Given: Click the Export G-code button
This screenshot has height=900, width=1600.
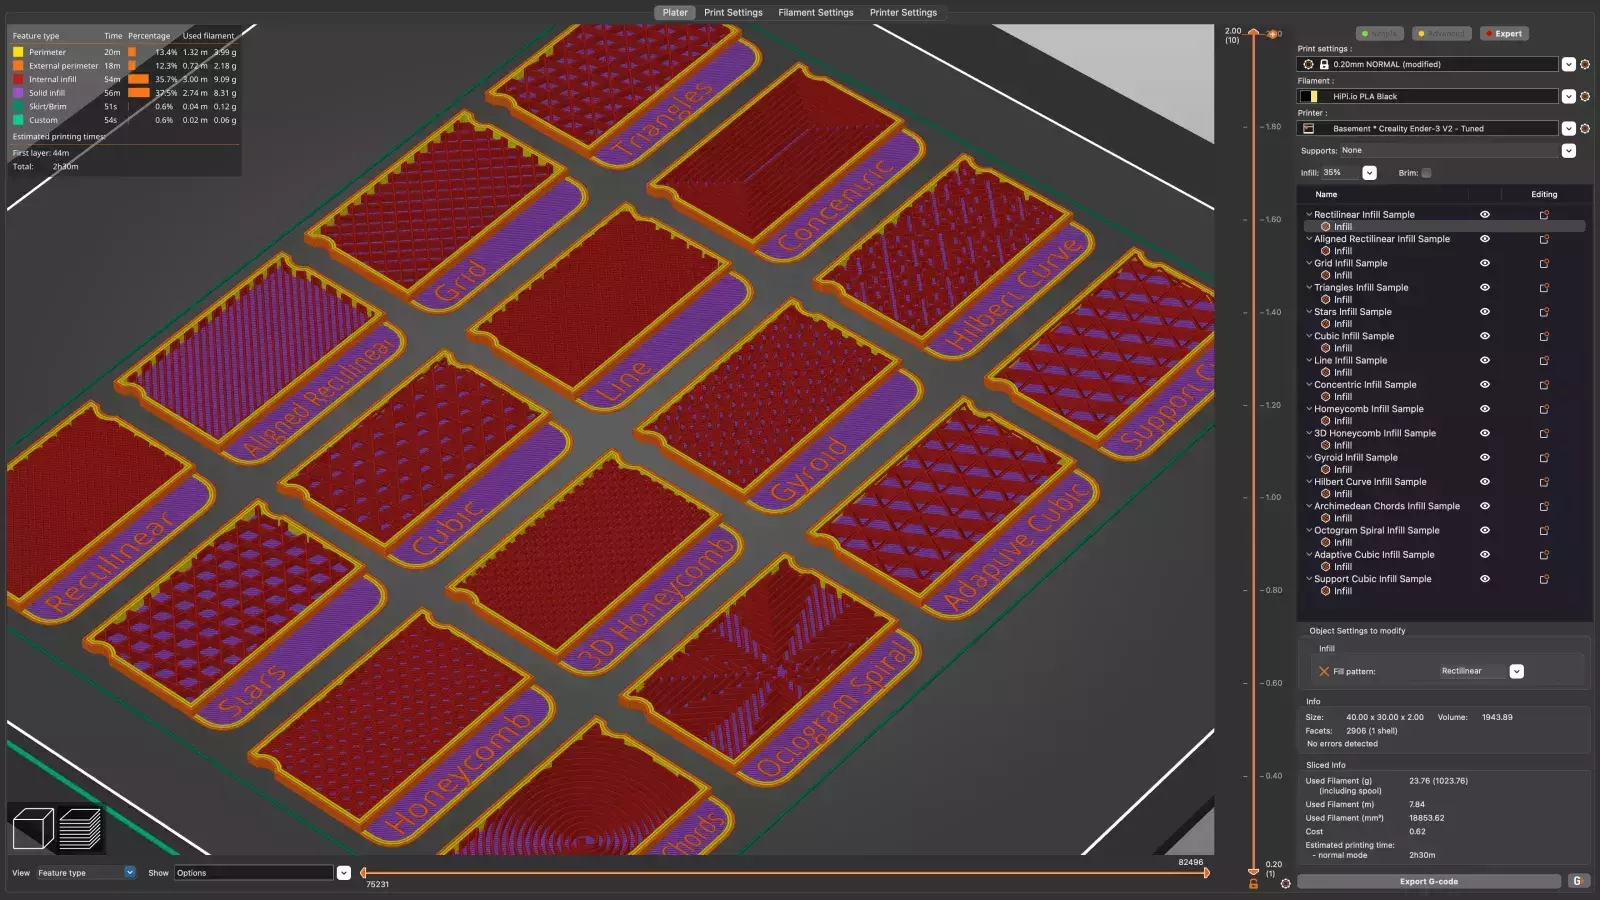Looking at the screenshot, I should click(1428, 881).
